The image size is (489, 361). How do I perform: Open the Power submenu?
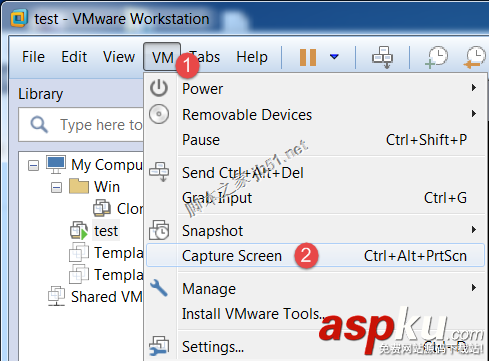click(315, 89)
